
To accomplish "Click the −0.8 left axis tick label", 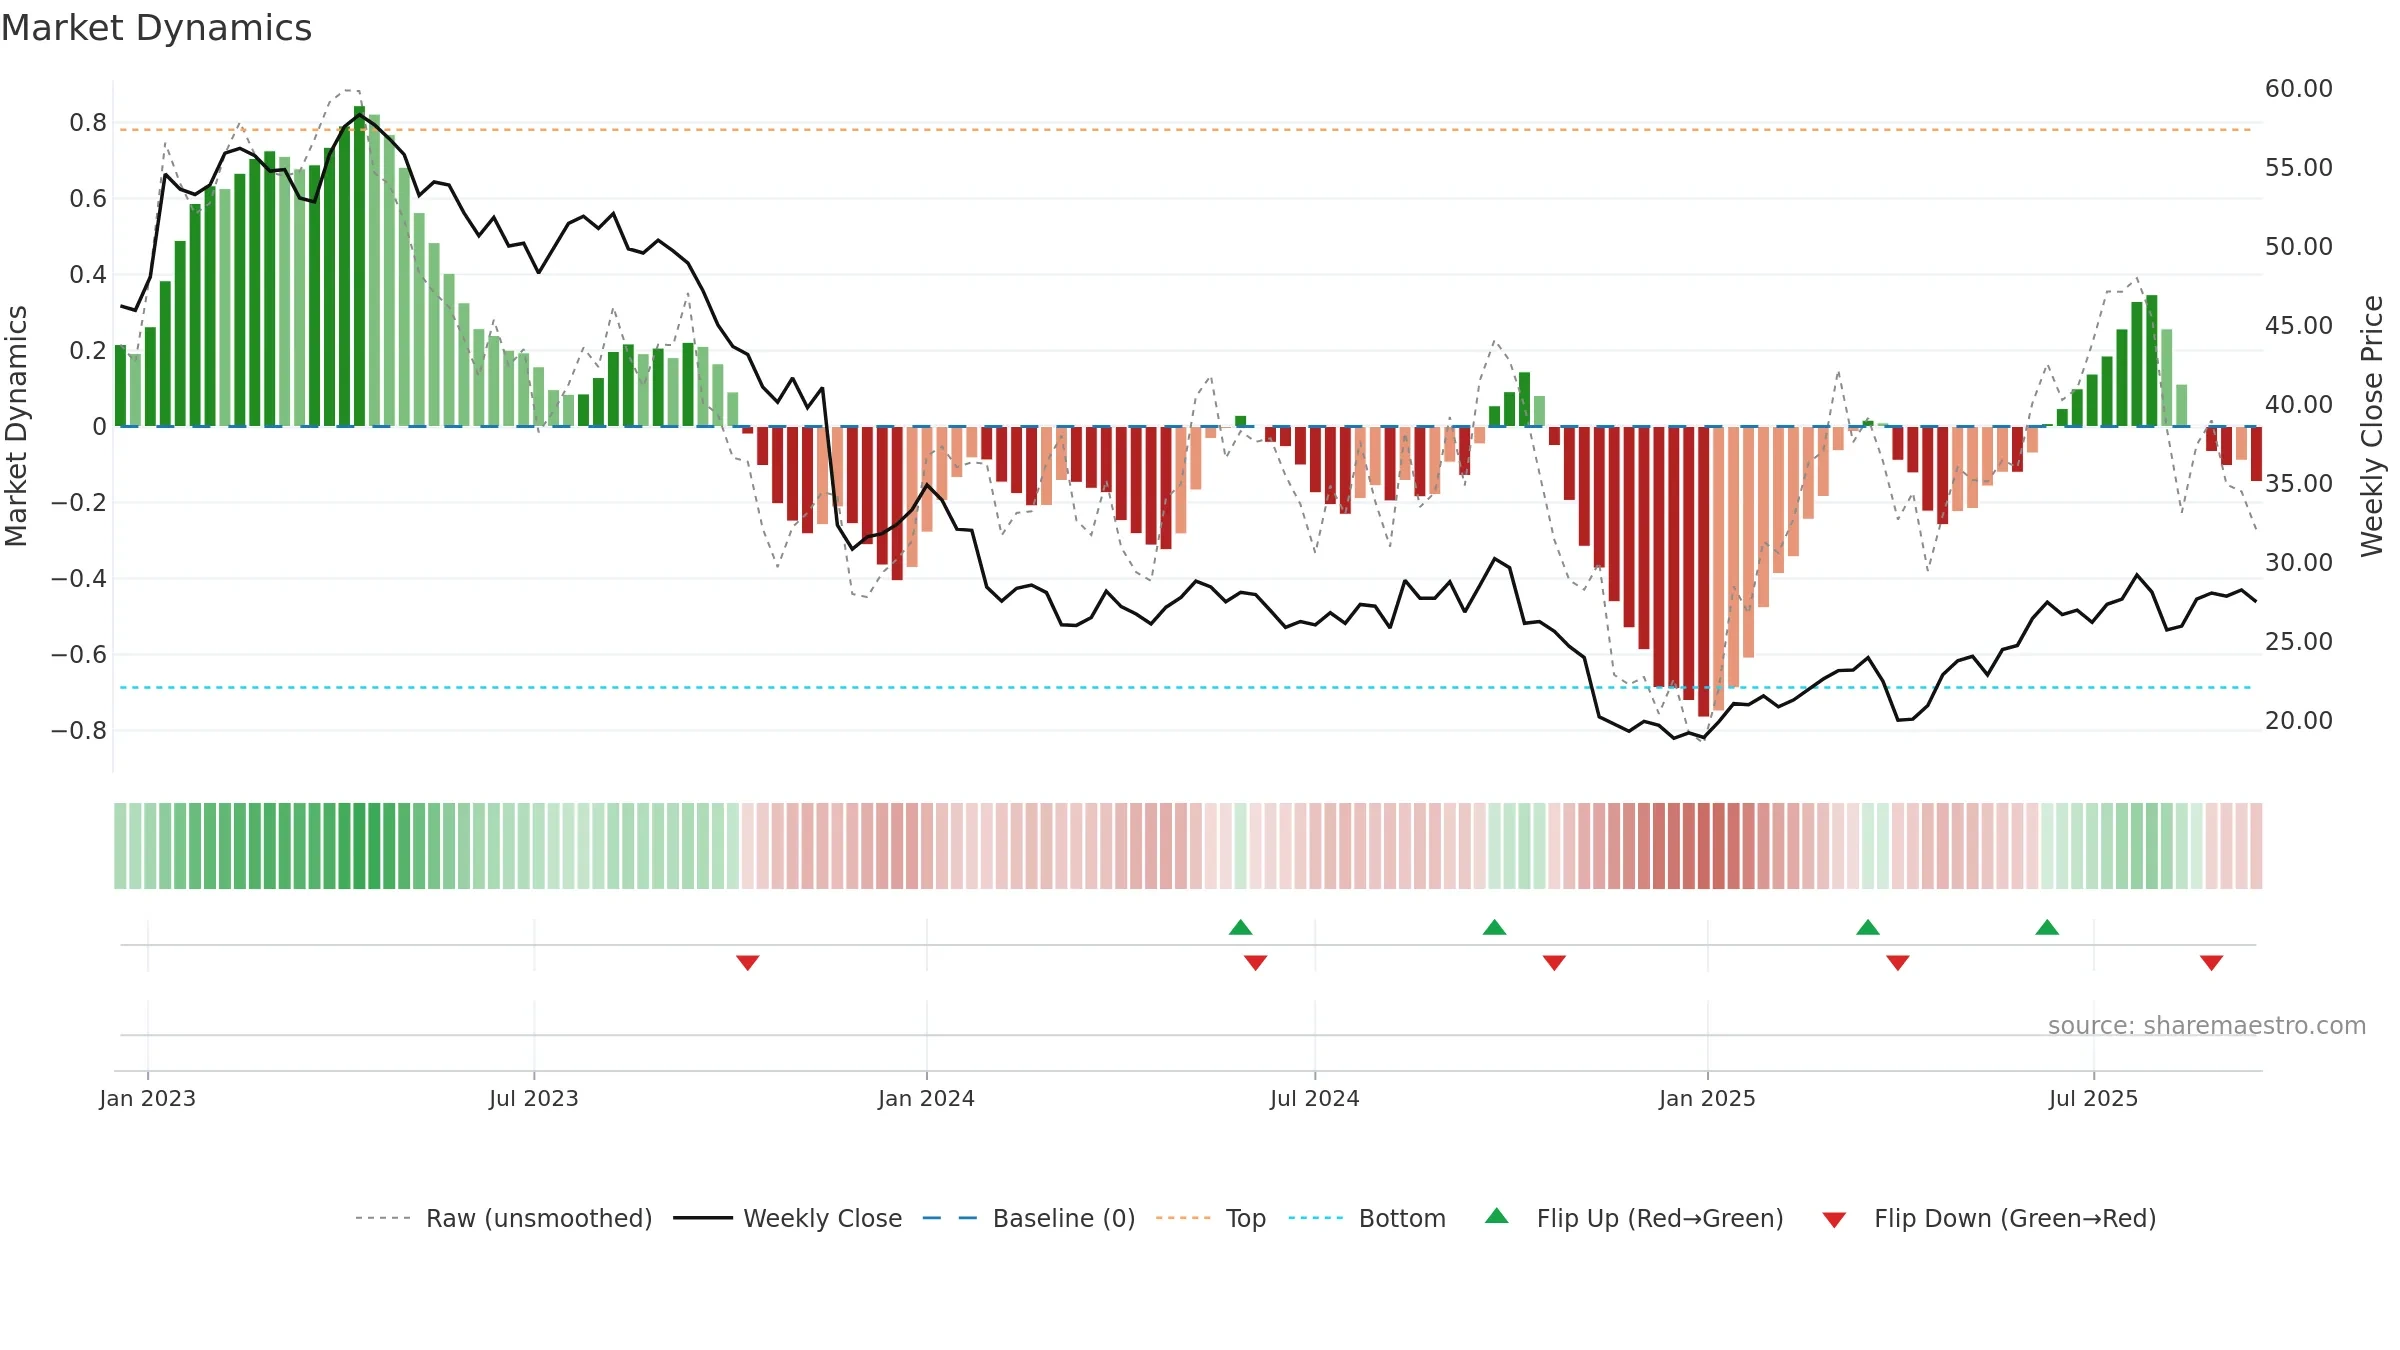I will pyautogui.click(x=79, y=731).
